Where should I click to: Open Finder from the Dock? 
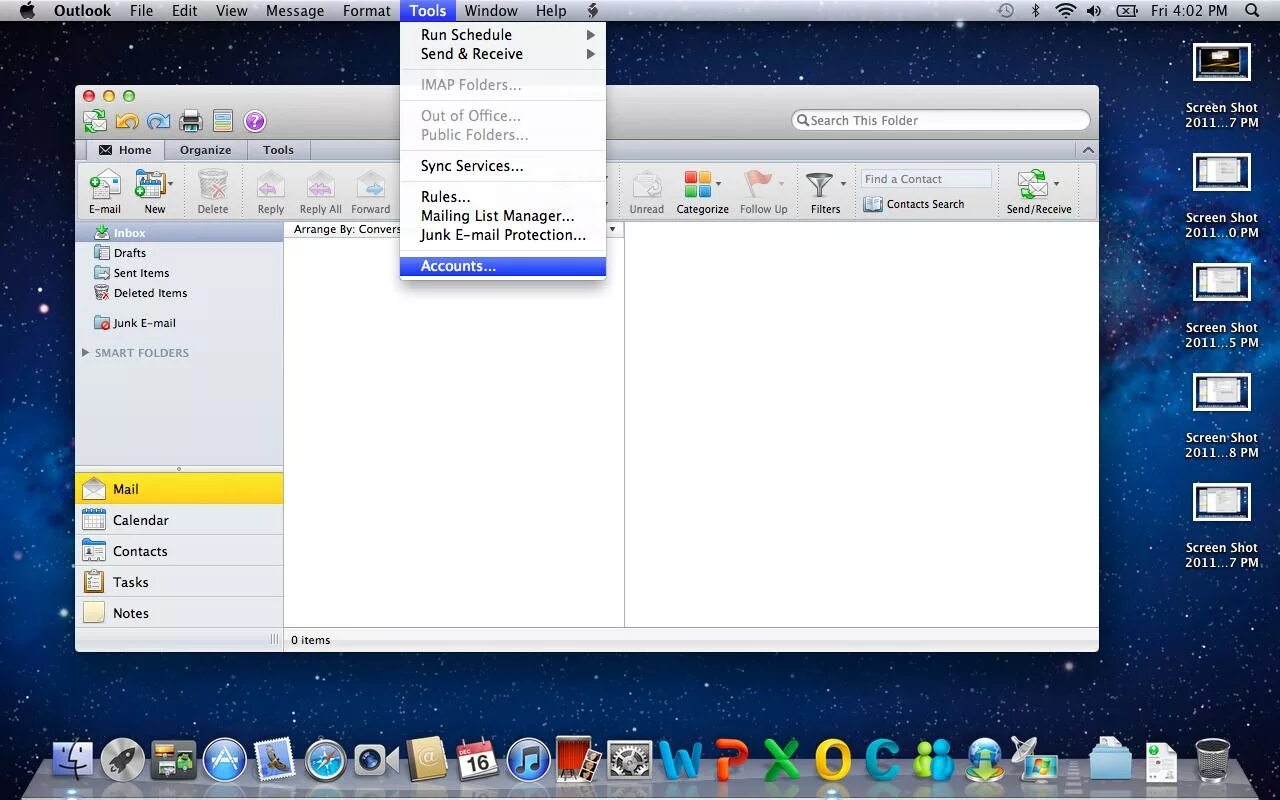pos(72,760)
